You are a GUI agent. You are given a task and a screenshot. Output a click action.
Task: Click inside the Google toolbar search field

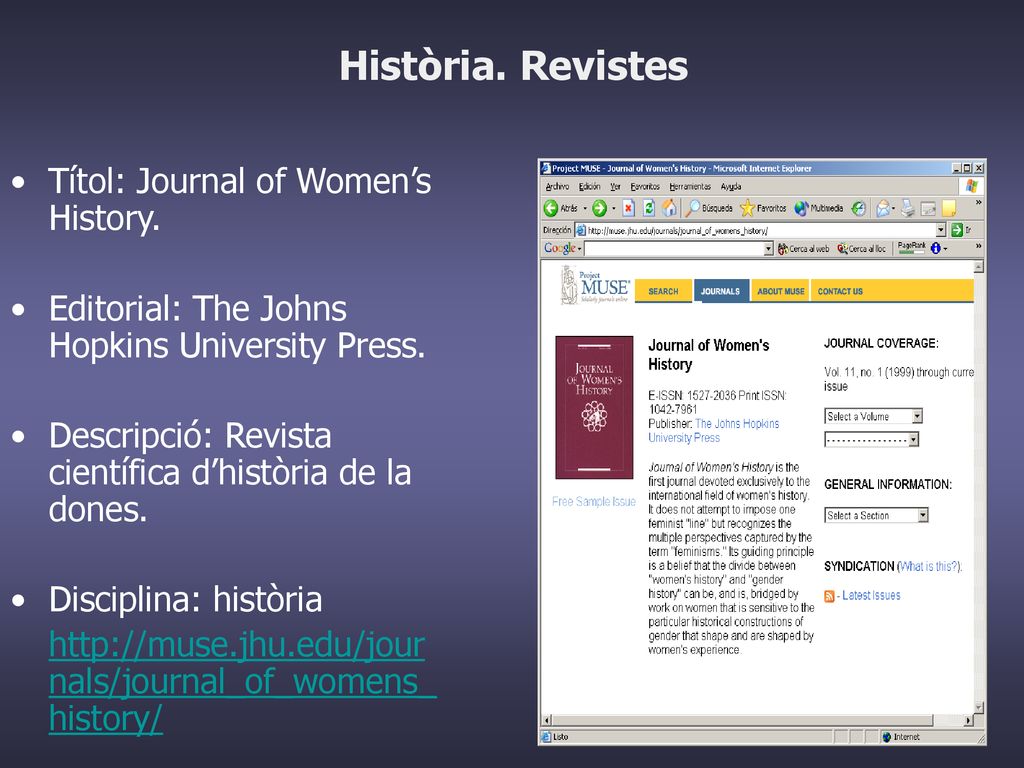point(674,249)
